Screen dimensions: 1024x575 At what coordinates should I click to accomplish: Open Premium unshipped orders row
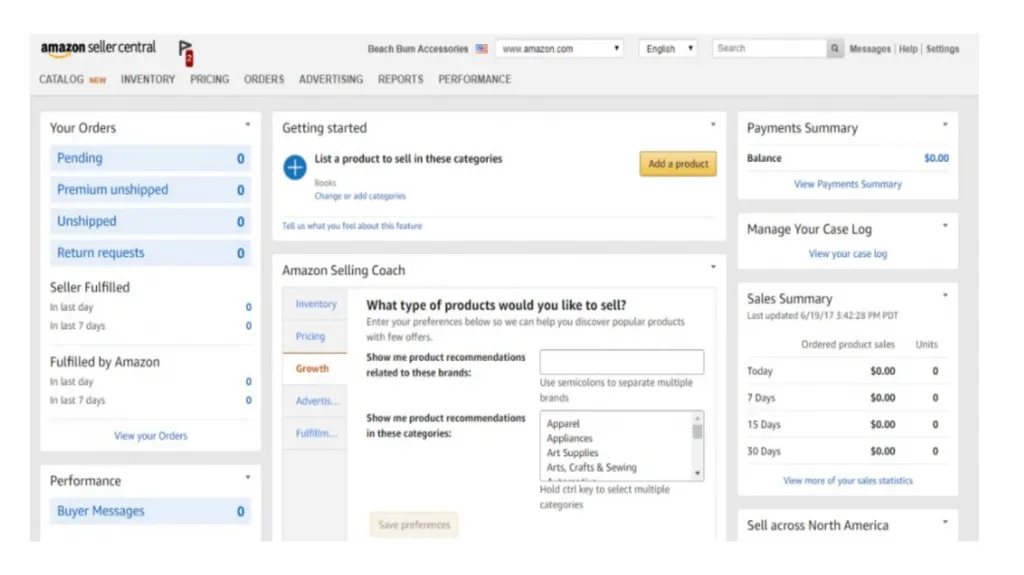pyautogui.click(x=151, y=189)
